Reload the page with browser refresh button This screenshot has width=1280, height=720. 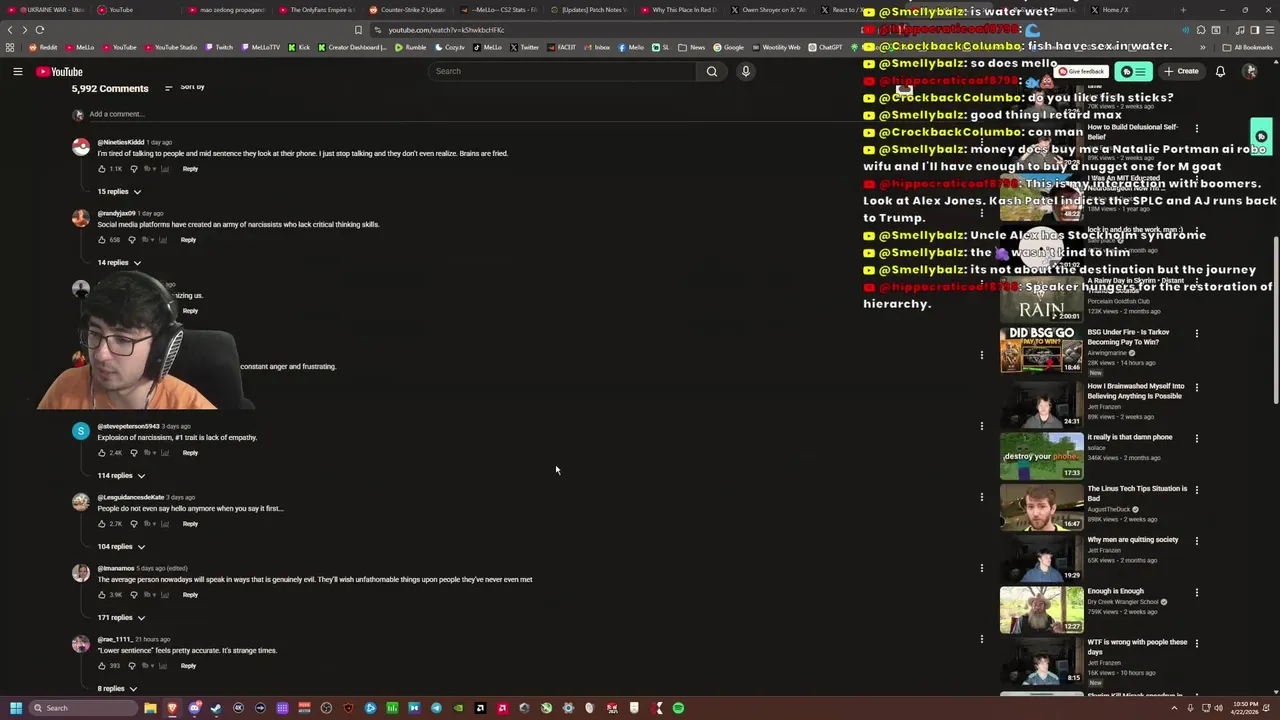(40, 30)
